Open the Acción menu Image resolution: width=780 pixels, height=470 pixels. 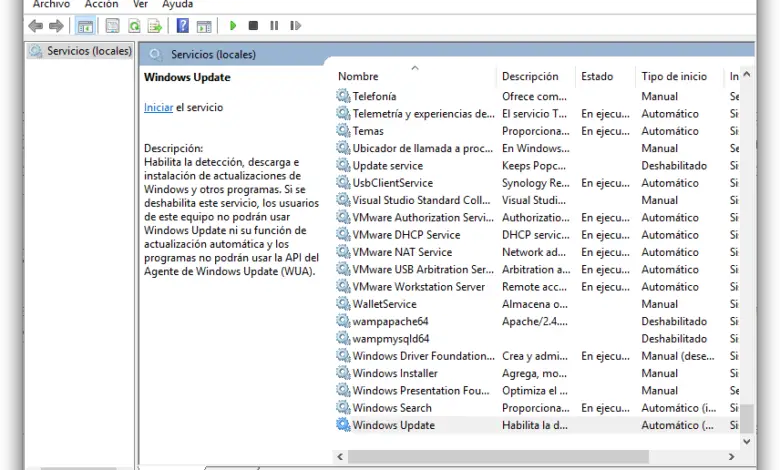pyautogui.click(x=101, y=4)
